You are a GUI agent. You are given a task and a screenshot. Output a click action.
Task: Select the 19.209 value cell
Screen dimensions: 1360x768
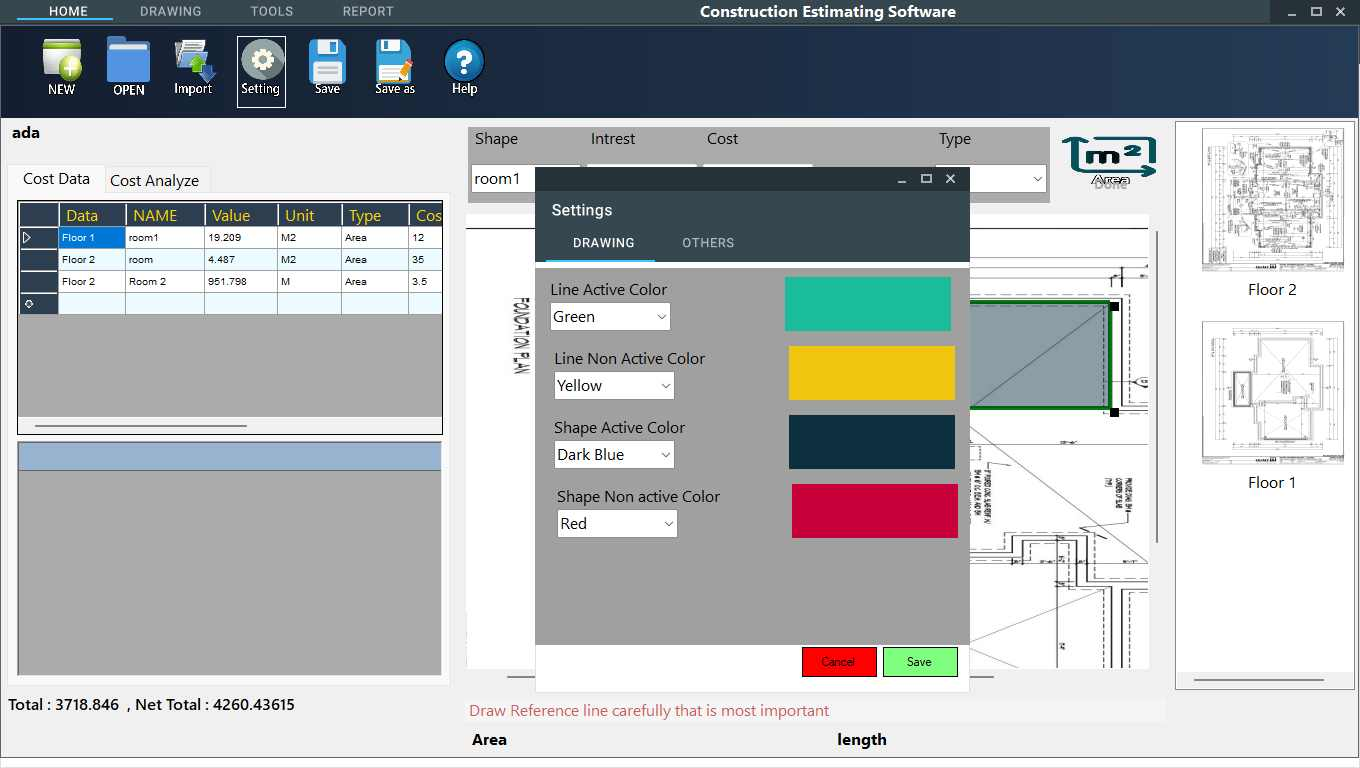(241, 238)
